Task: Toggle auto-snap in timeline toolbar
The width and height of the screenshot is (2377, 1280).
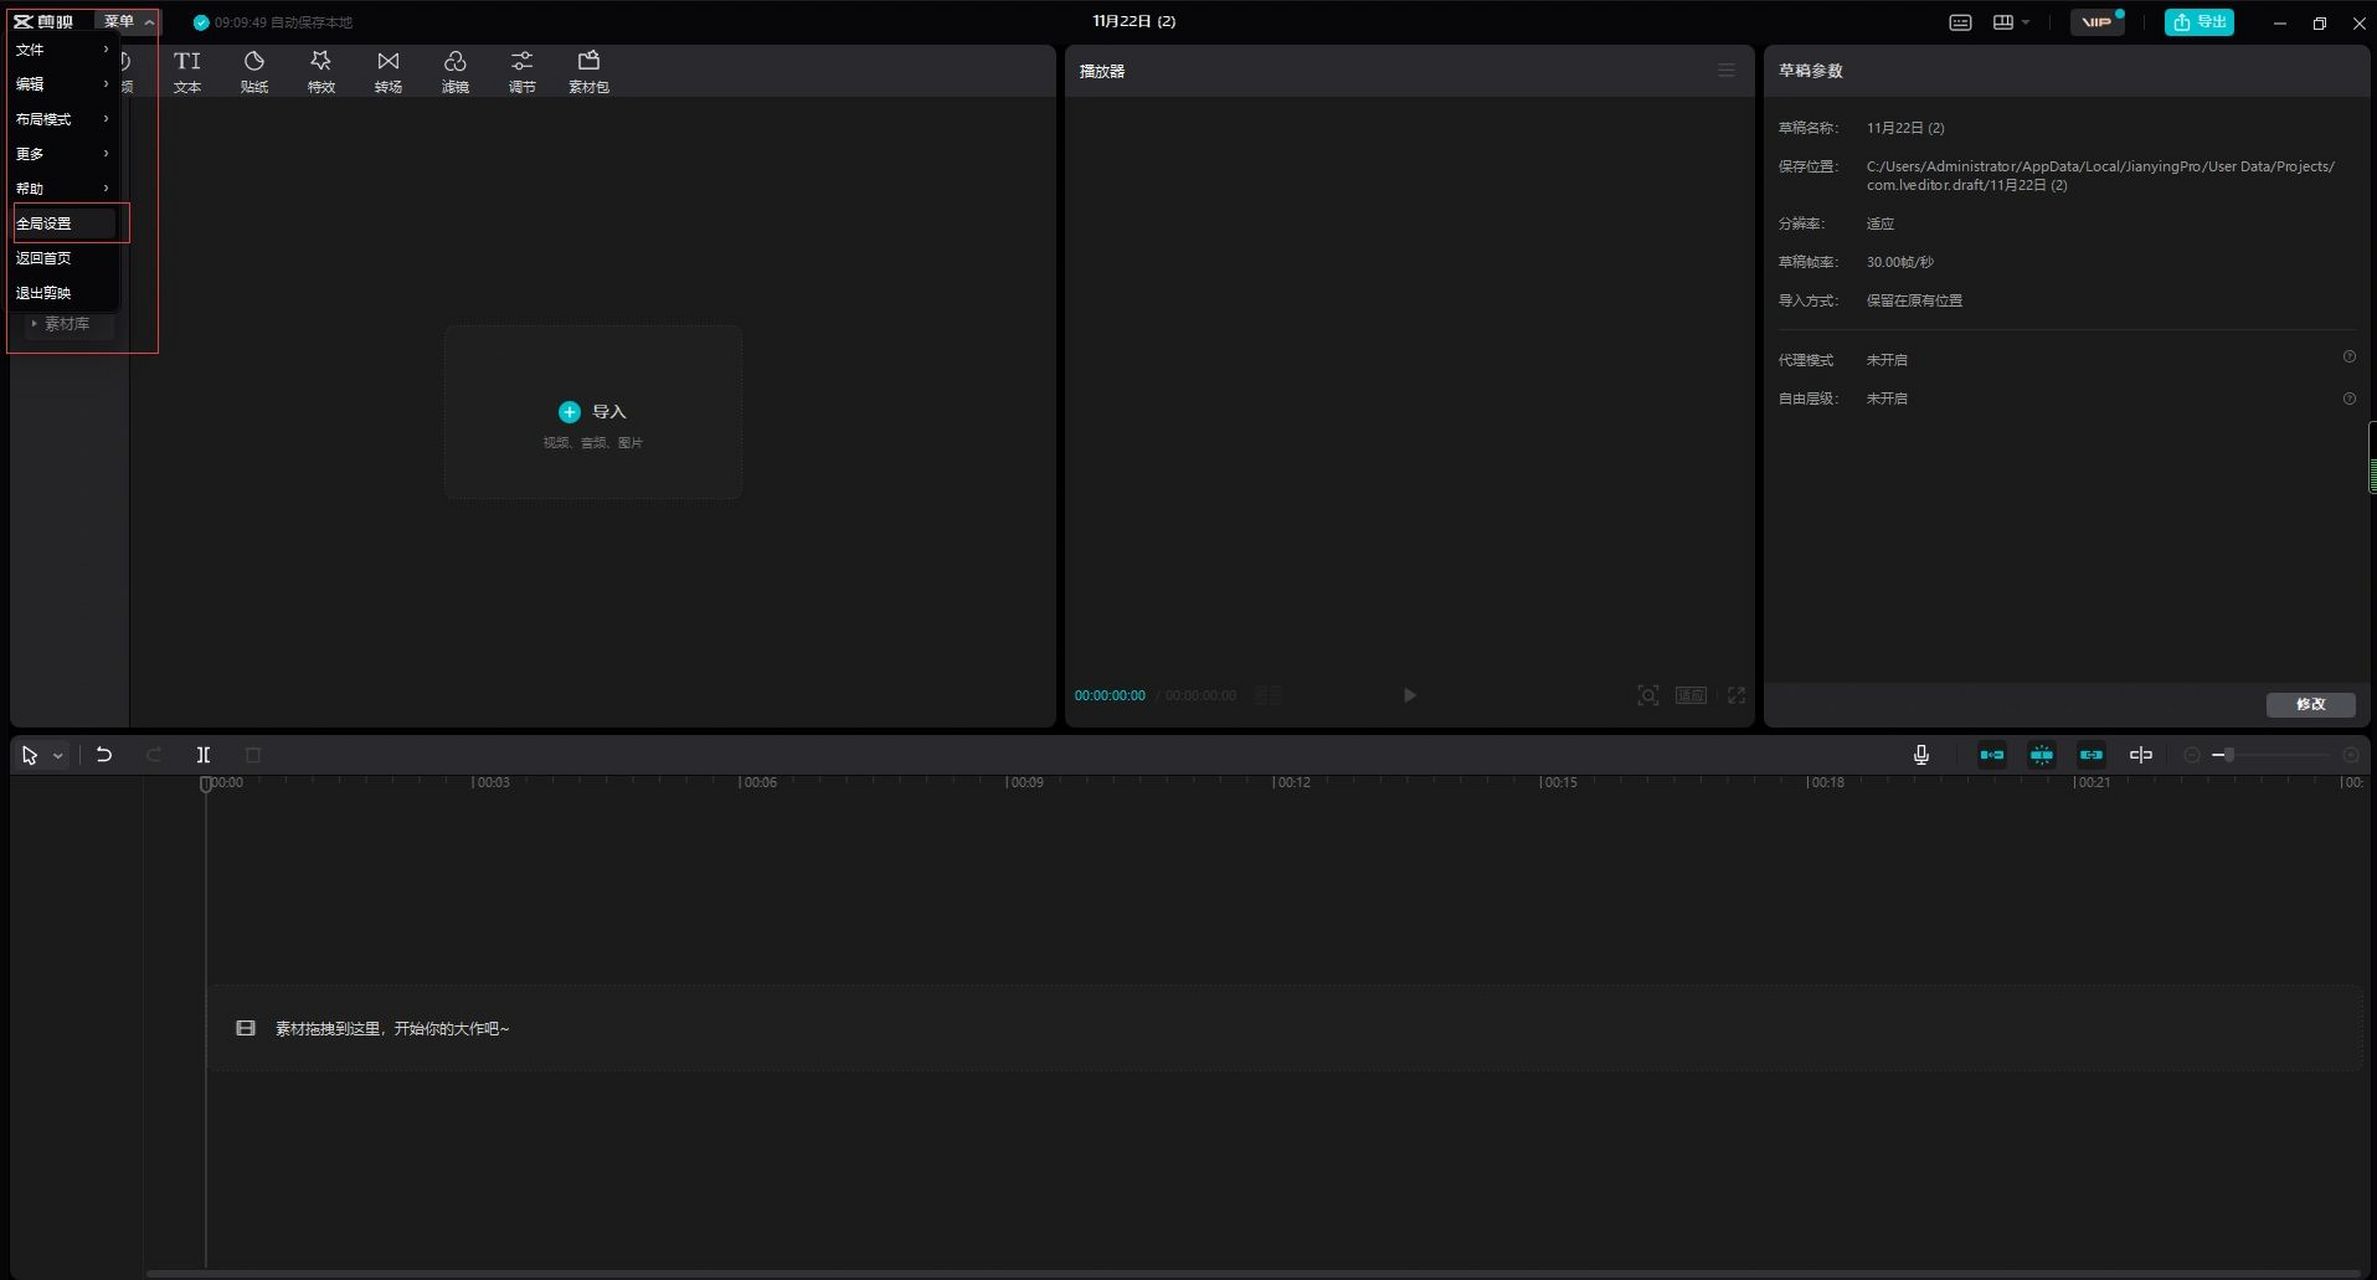Action: tap(2041, 755)
